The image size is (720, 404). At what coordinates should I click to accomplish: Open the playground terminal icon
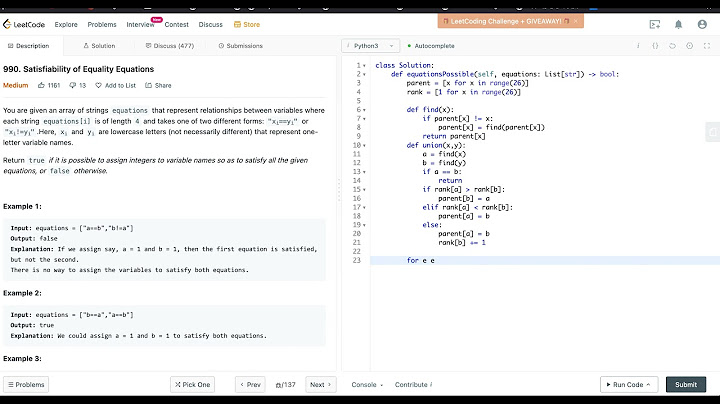[655, 24]
